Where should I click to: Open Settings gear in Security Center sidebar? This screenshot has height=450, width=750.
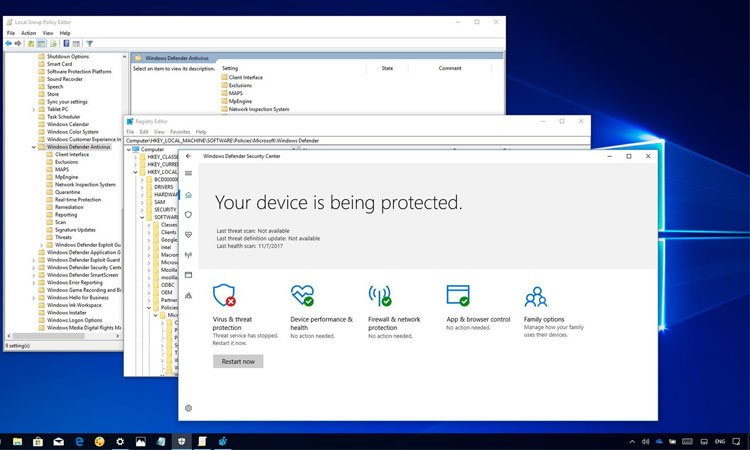click(188, 408)
